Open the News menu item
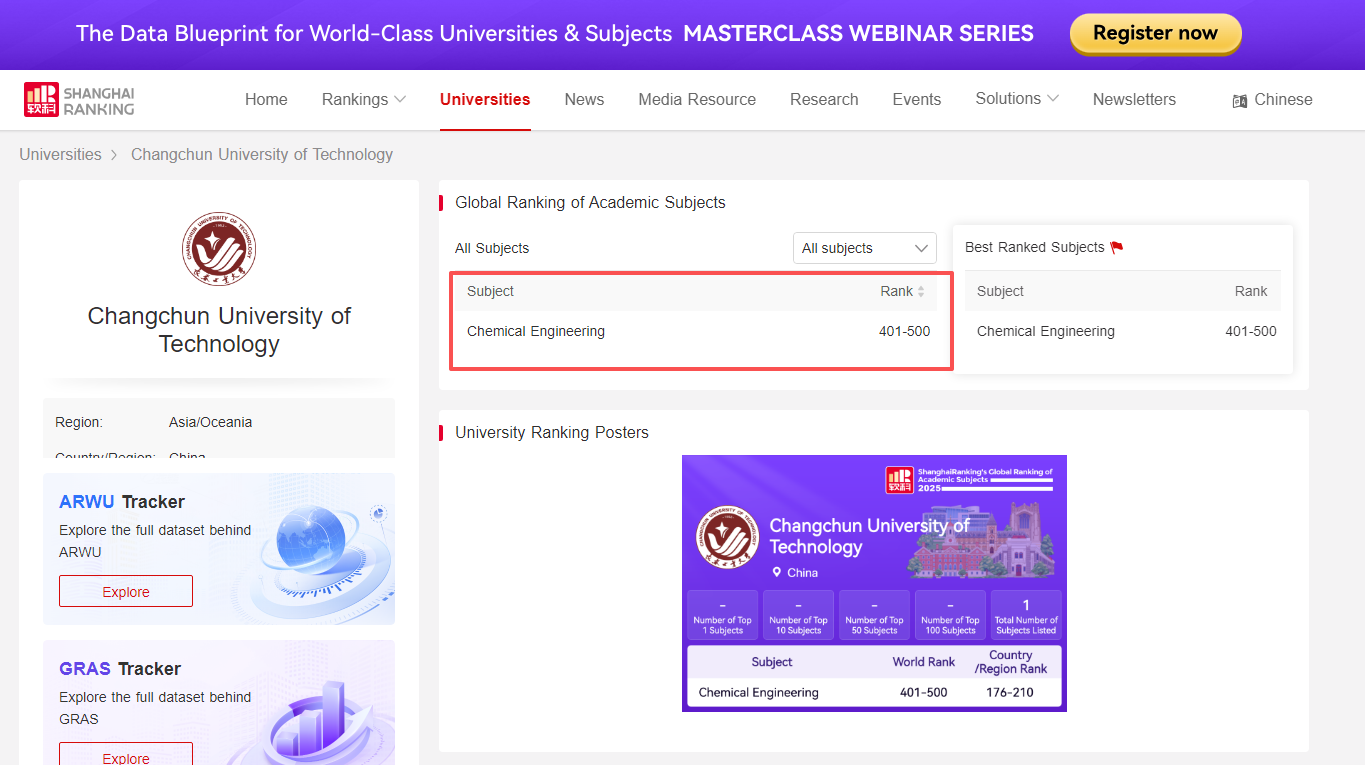 click(x=584, y=100)
